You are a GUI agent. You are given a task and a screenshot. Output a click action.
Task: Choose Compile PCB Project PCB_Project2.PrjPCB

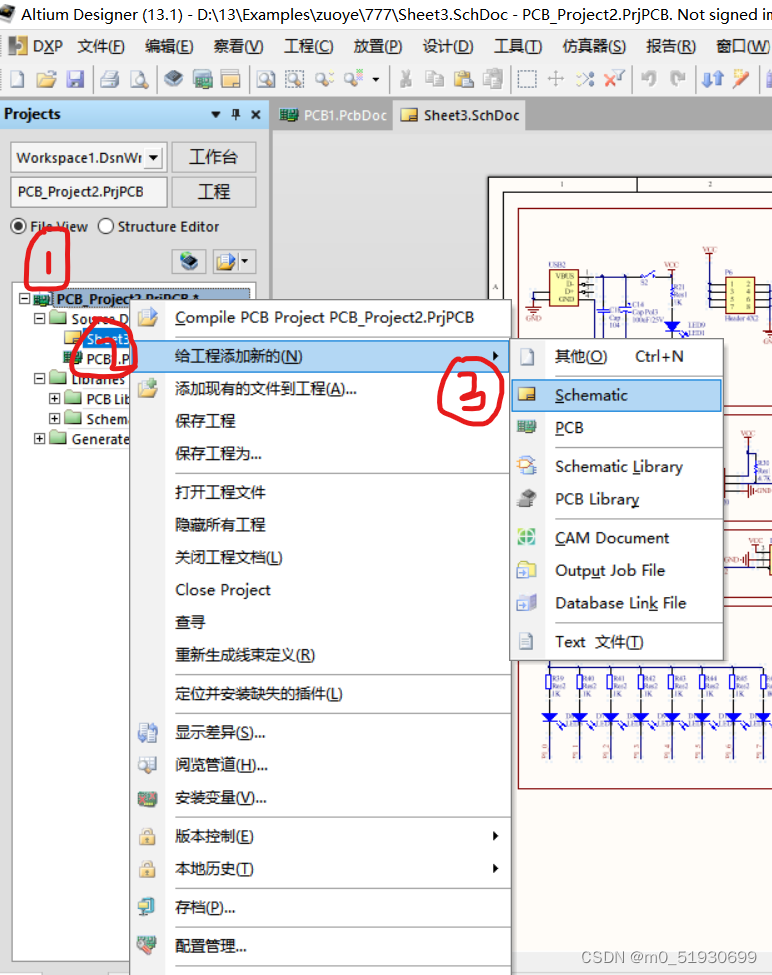pyautogui.click(x=321, y=318)
